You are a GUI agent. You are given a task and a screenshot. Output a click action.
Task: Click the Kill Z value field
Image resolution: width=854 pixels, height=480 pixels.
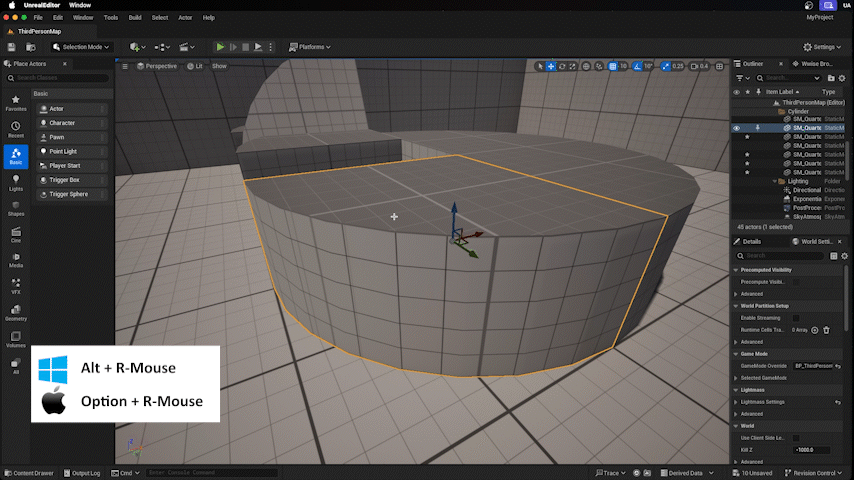click(810, 450)
